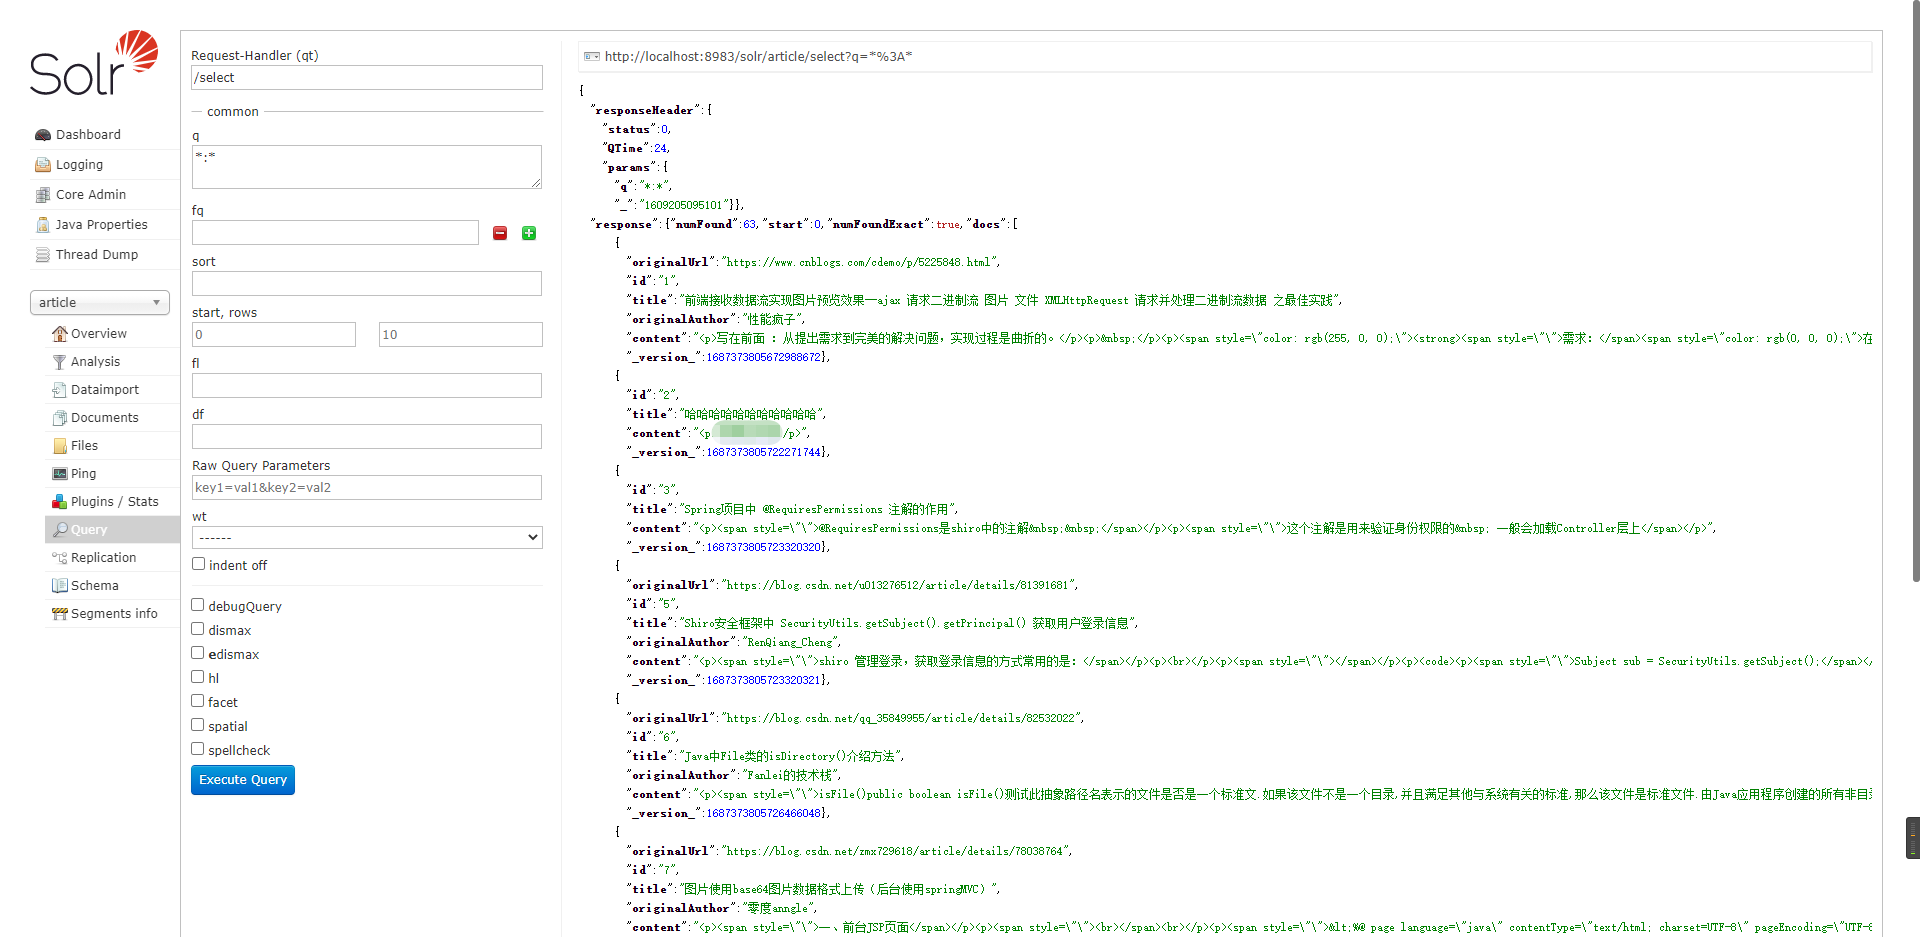Screen dimensions: 1920x937
Task: Click the start field showing 0
Action: (274, 335)
